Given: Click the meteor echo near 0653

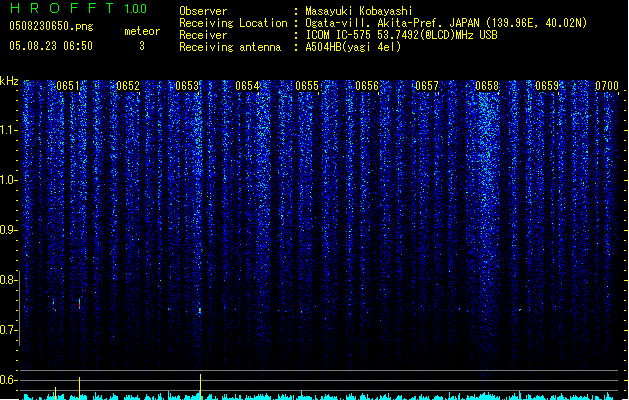Looking at the screenshot, I should [x=200, y=311].
